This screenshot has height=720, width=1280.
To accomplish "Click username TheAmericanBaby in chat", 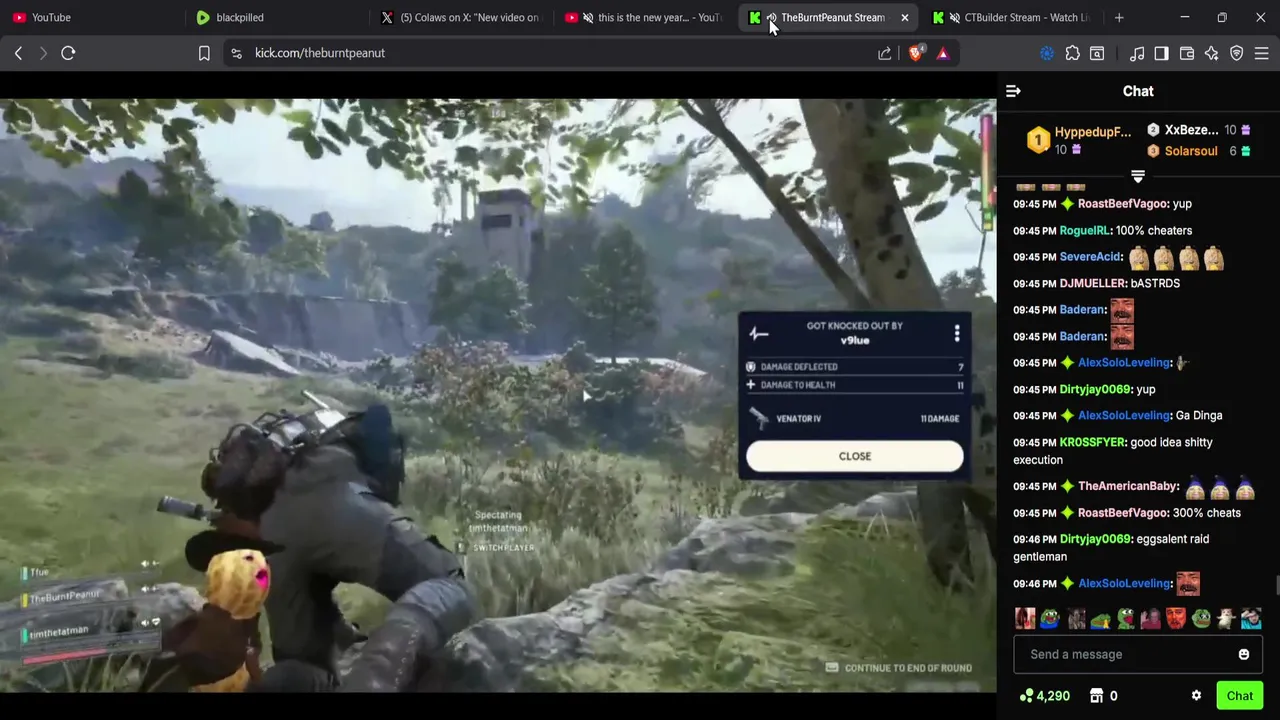I will 1128,486.
